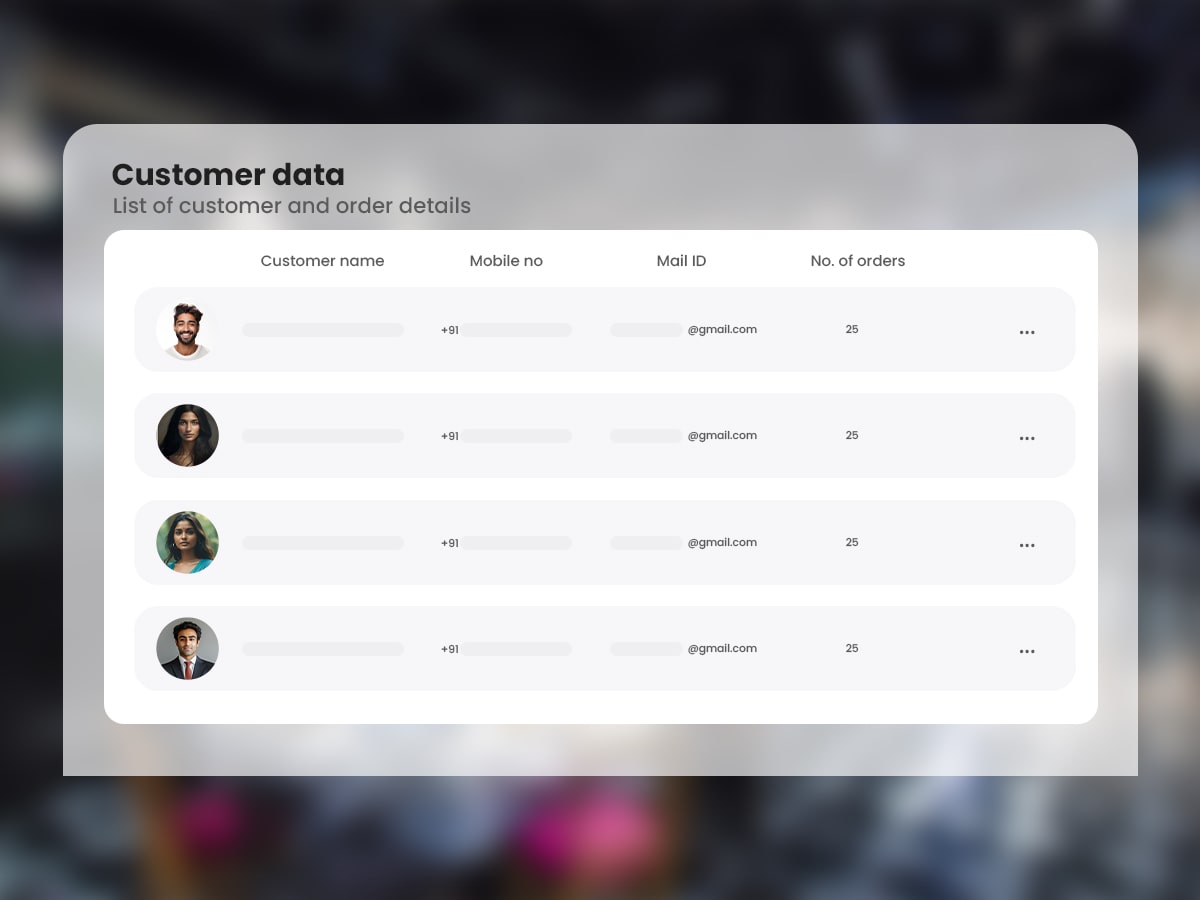Click the avatar of the bearded man in white shirt
Viewport: 1200px width, 900px height.
pos(187,330)
